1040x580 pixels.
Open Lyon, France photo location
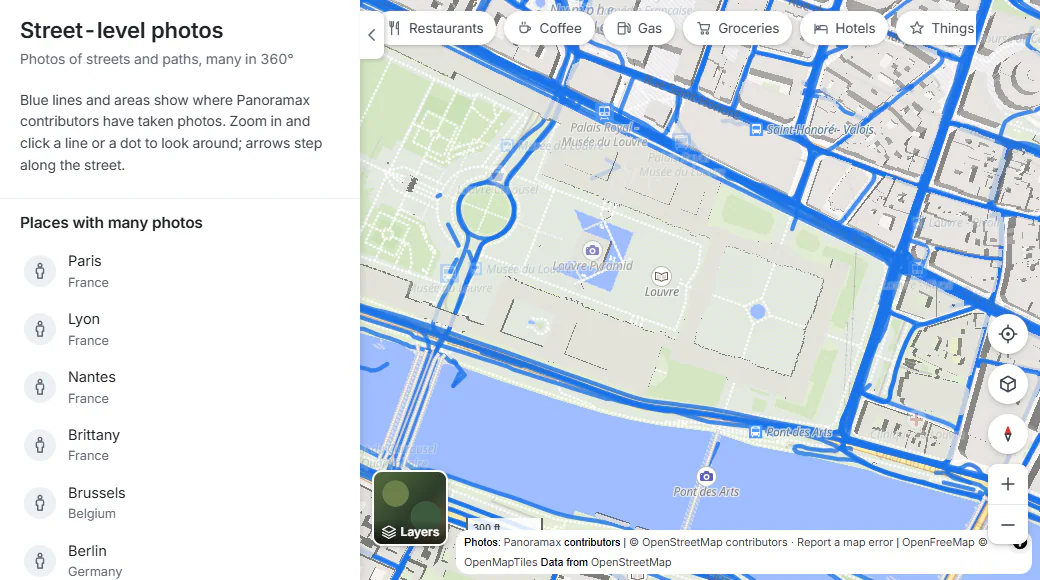(180, 328)
